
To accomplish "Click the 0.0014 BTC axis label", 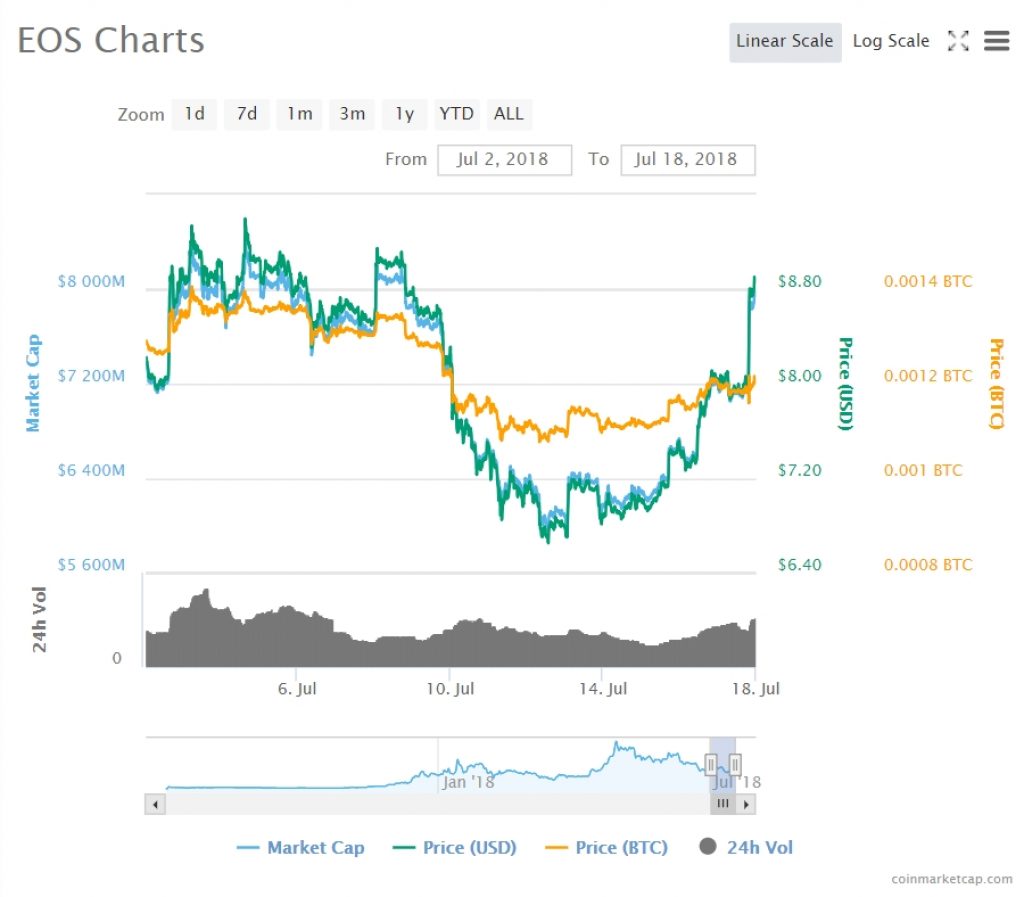I will (x=928, y=281).
